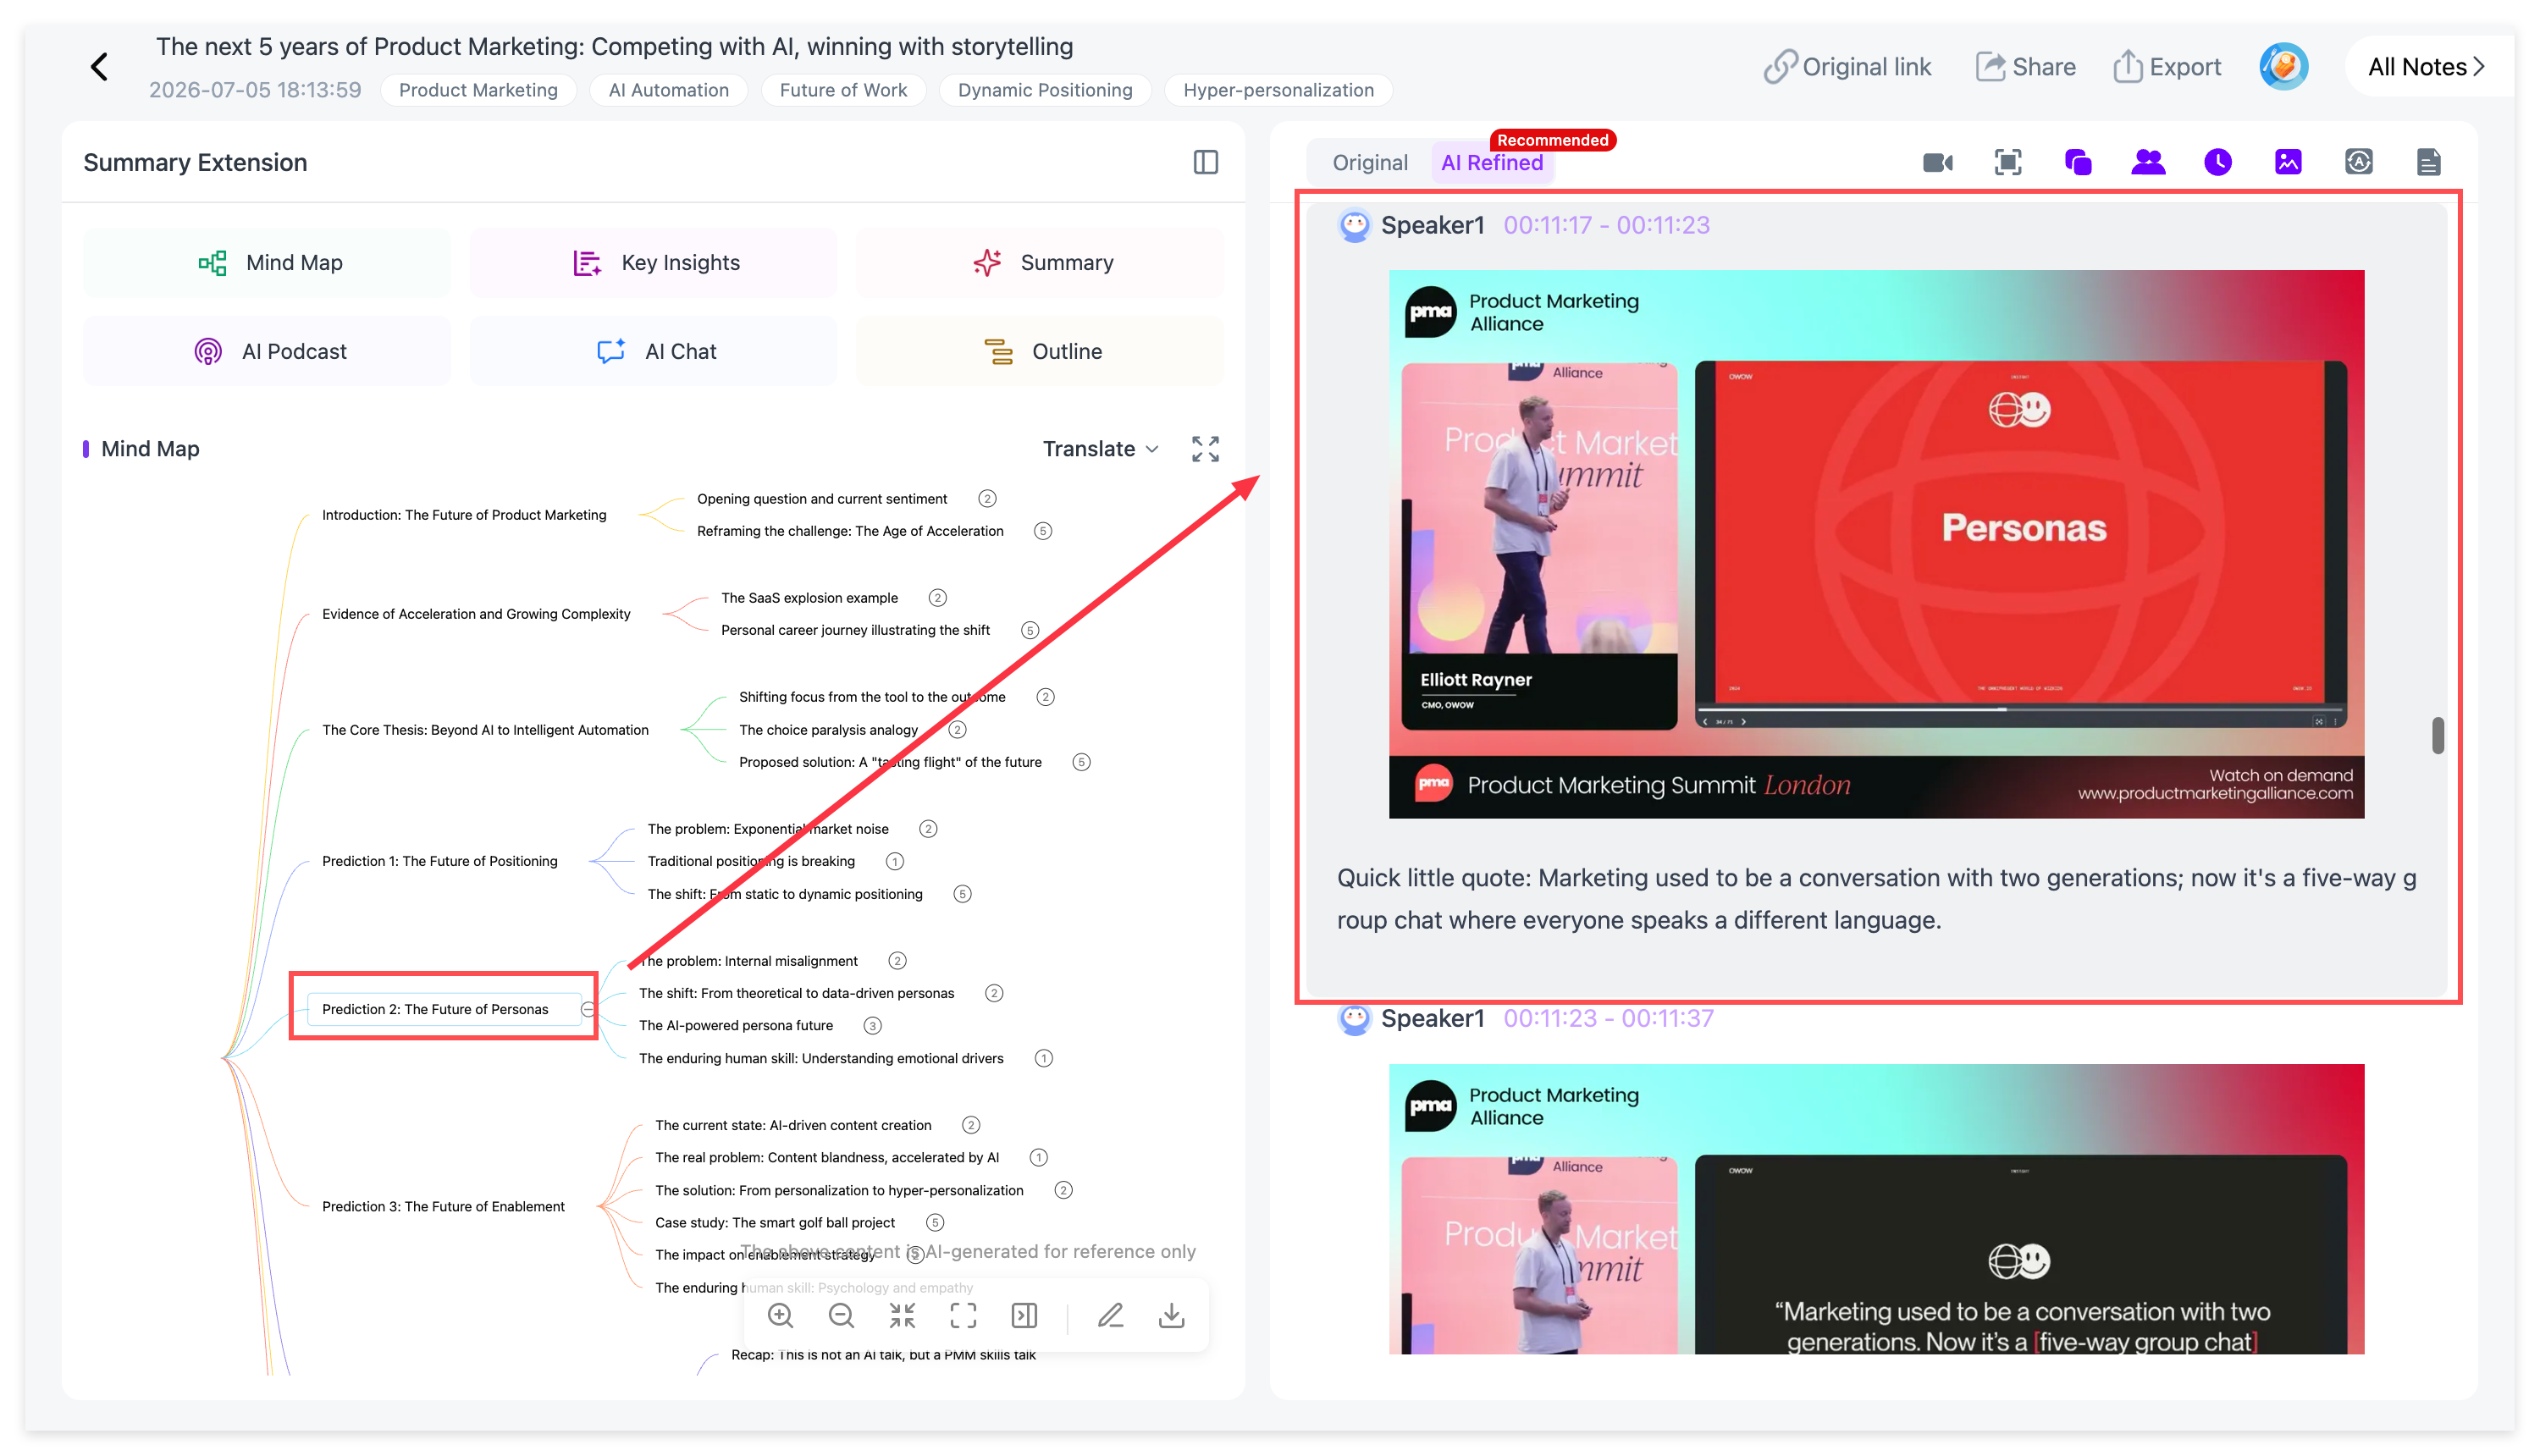Click the Hyper-personalization tag
The width and height of the screenshot is (2540, 1456).
click(x=1278, y=90)
